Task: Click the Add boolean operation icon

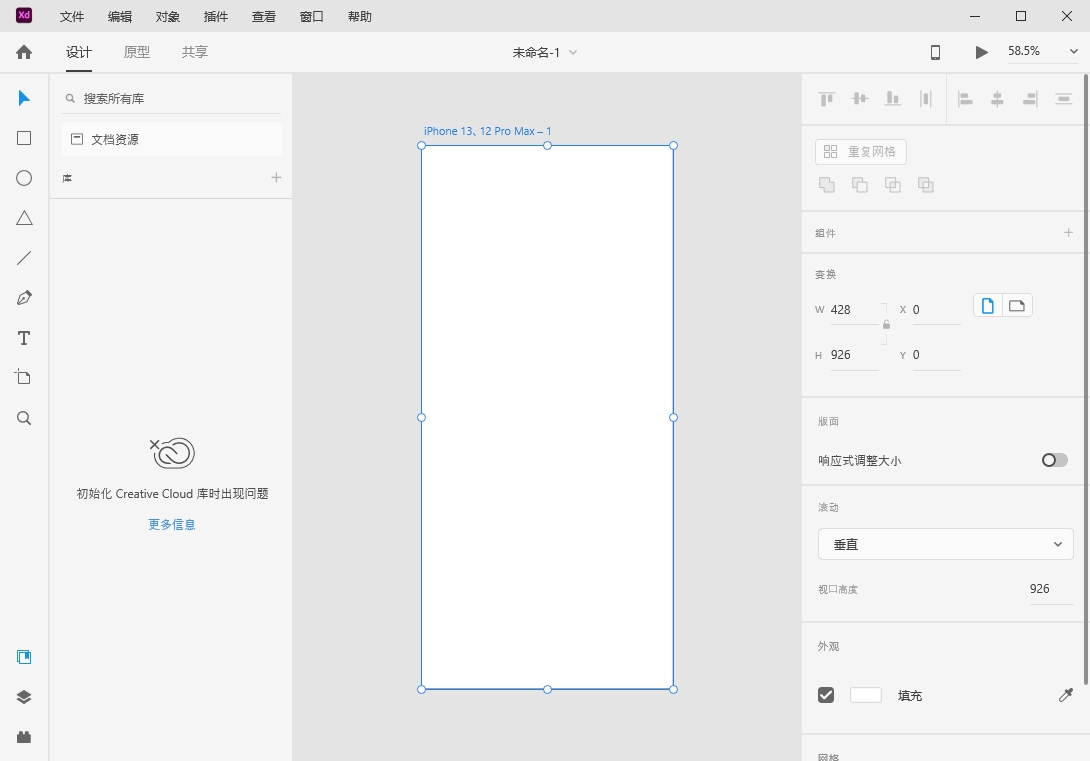Action: coord(827,184)
